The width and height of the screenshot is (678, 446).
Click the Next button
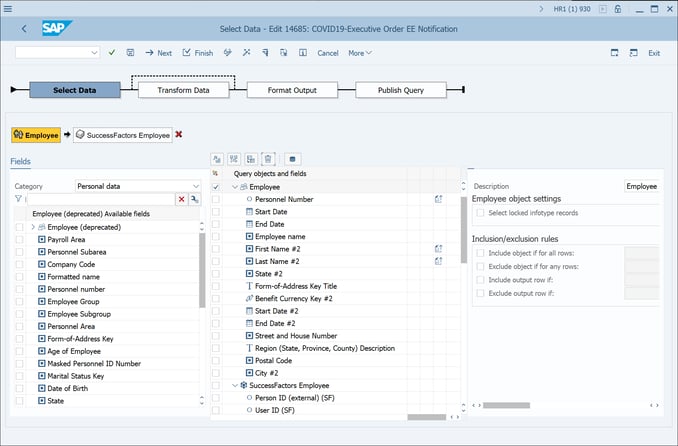(x=159, y=53)
